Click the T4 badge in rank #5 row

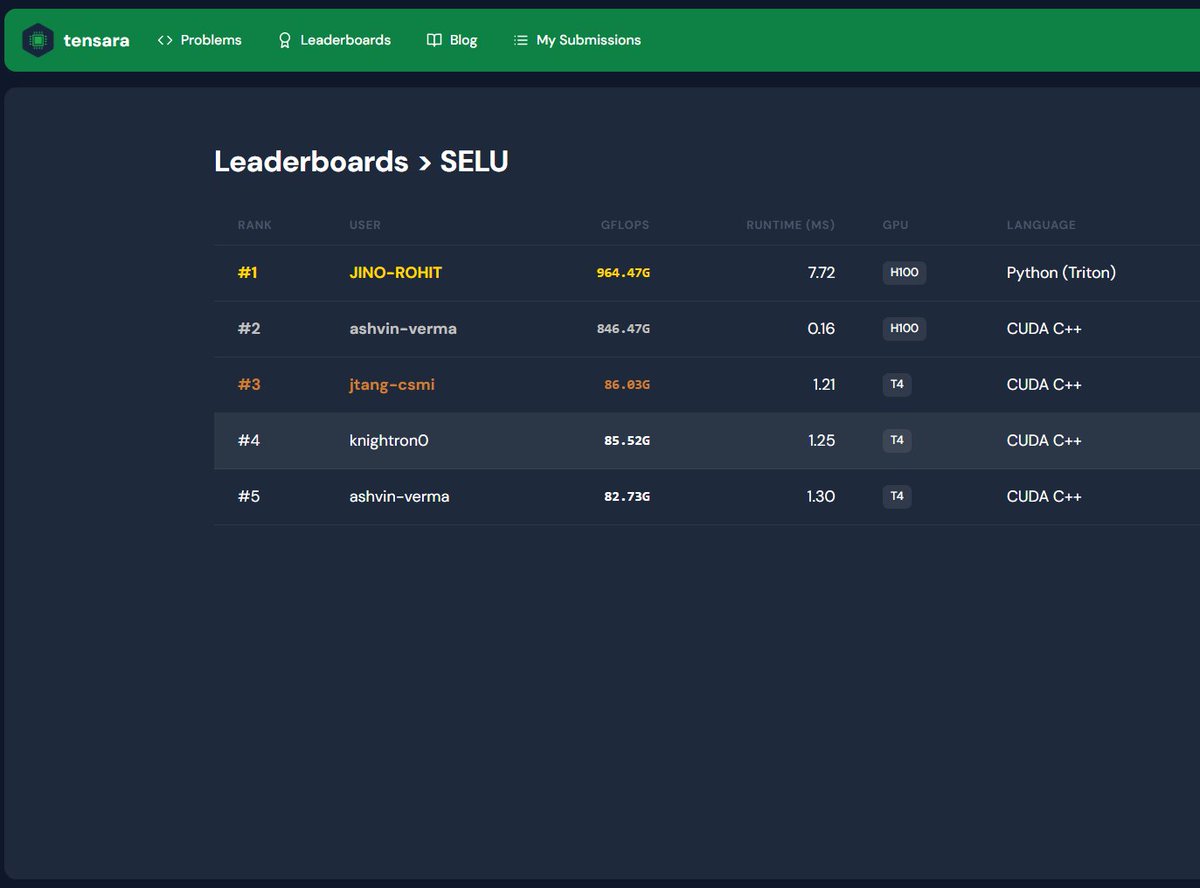click(x=897, y=497)
